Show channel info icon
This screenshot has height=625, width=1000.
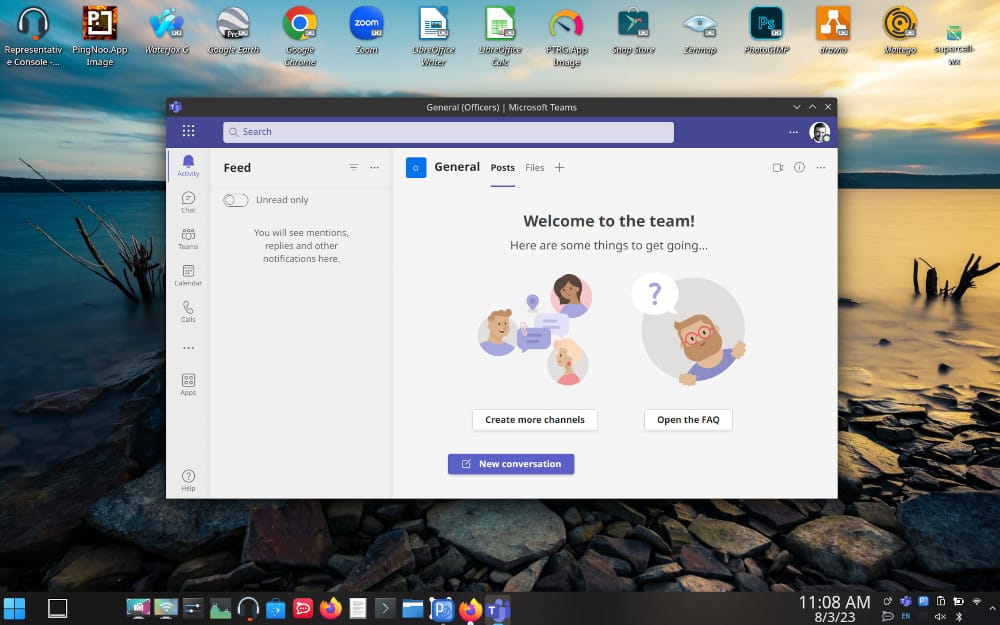pyautogui.click(x=799, y=168)
